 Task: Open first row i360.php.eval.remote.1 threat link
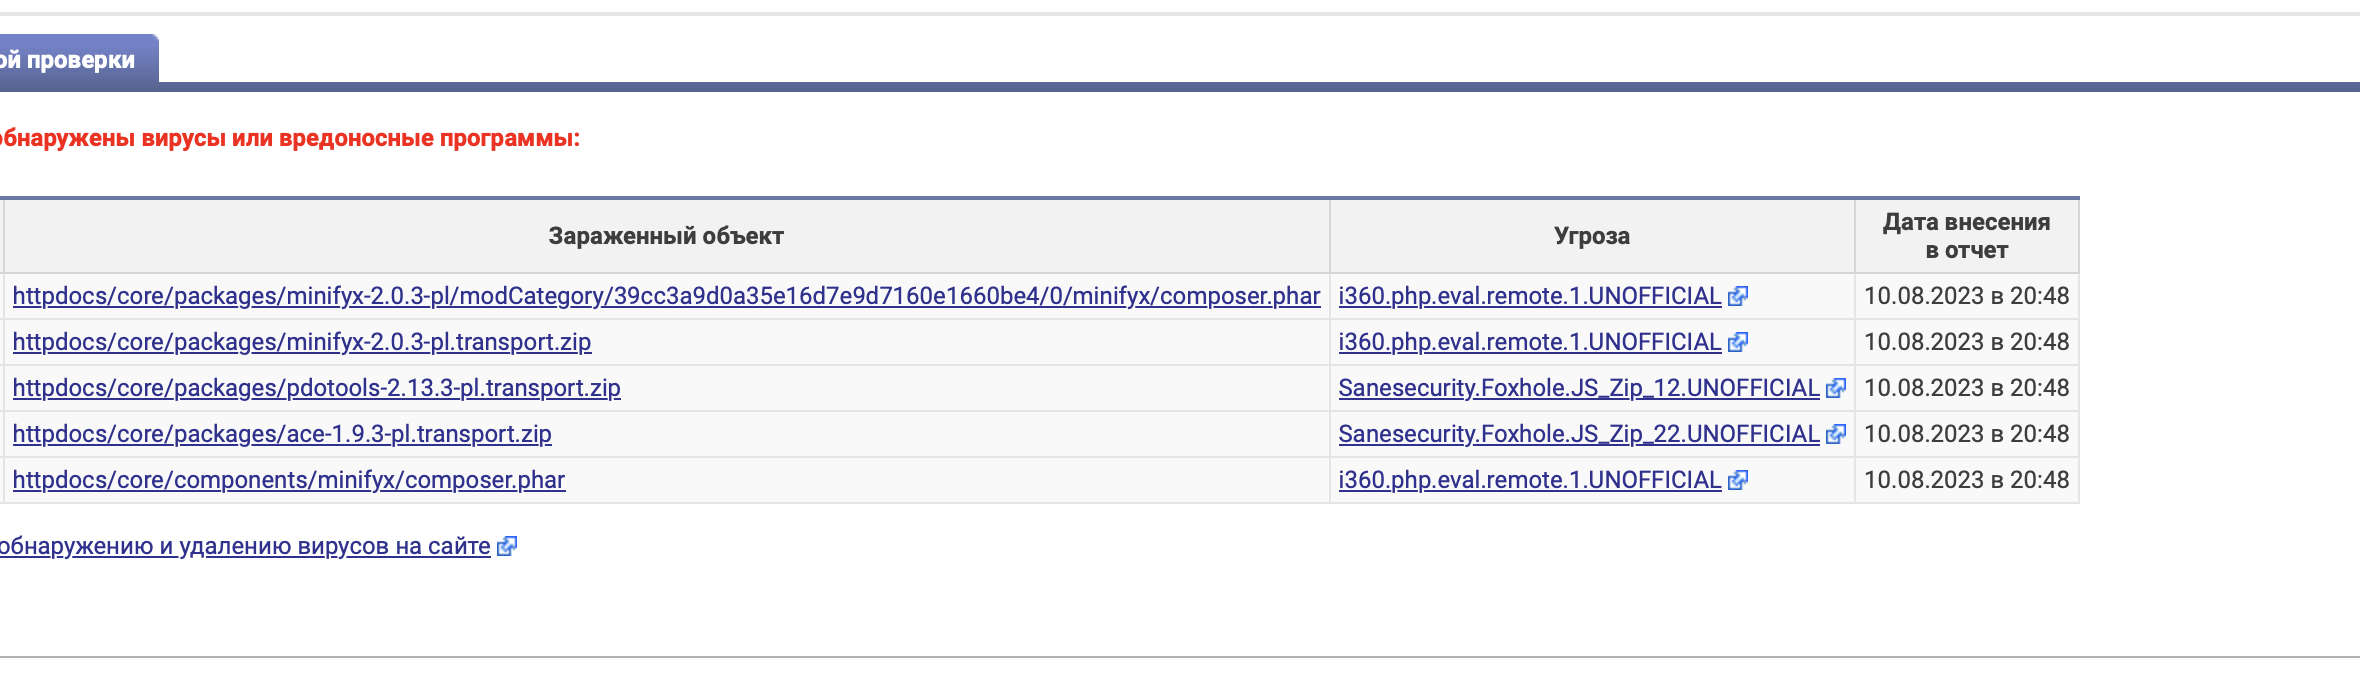coord(1530,296)
